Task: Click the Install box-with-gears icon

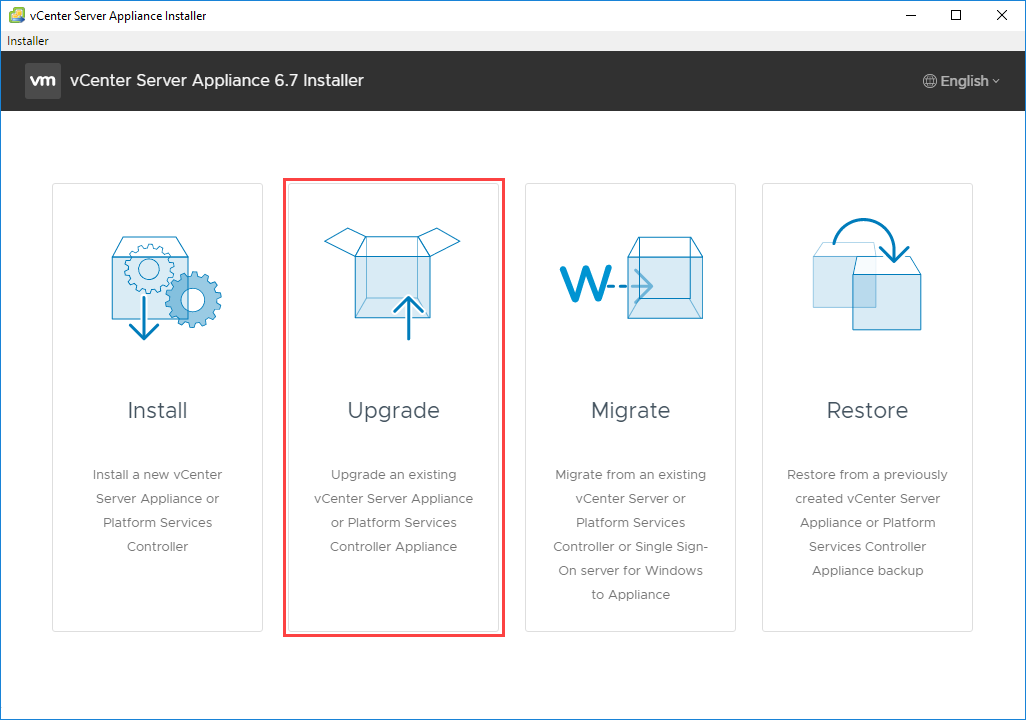Action: pyautogui.click(x=166, y=288)
